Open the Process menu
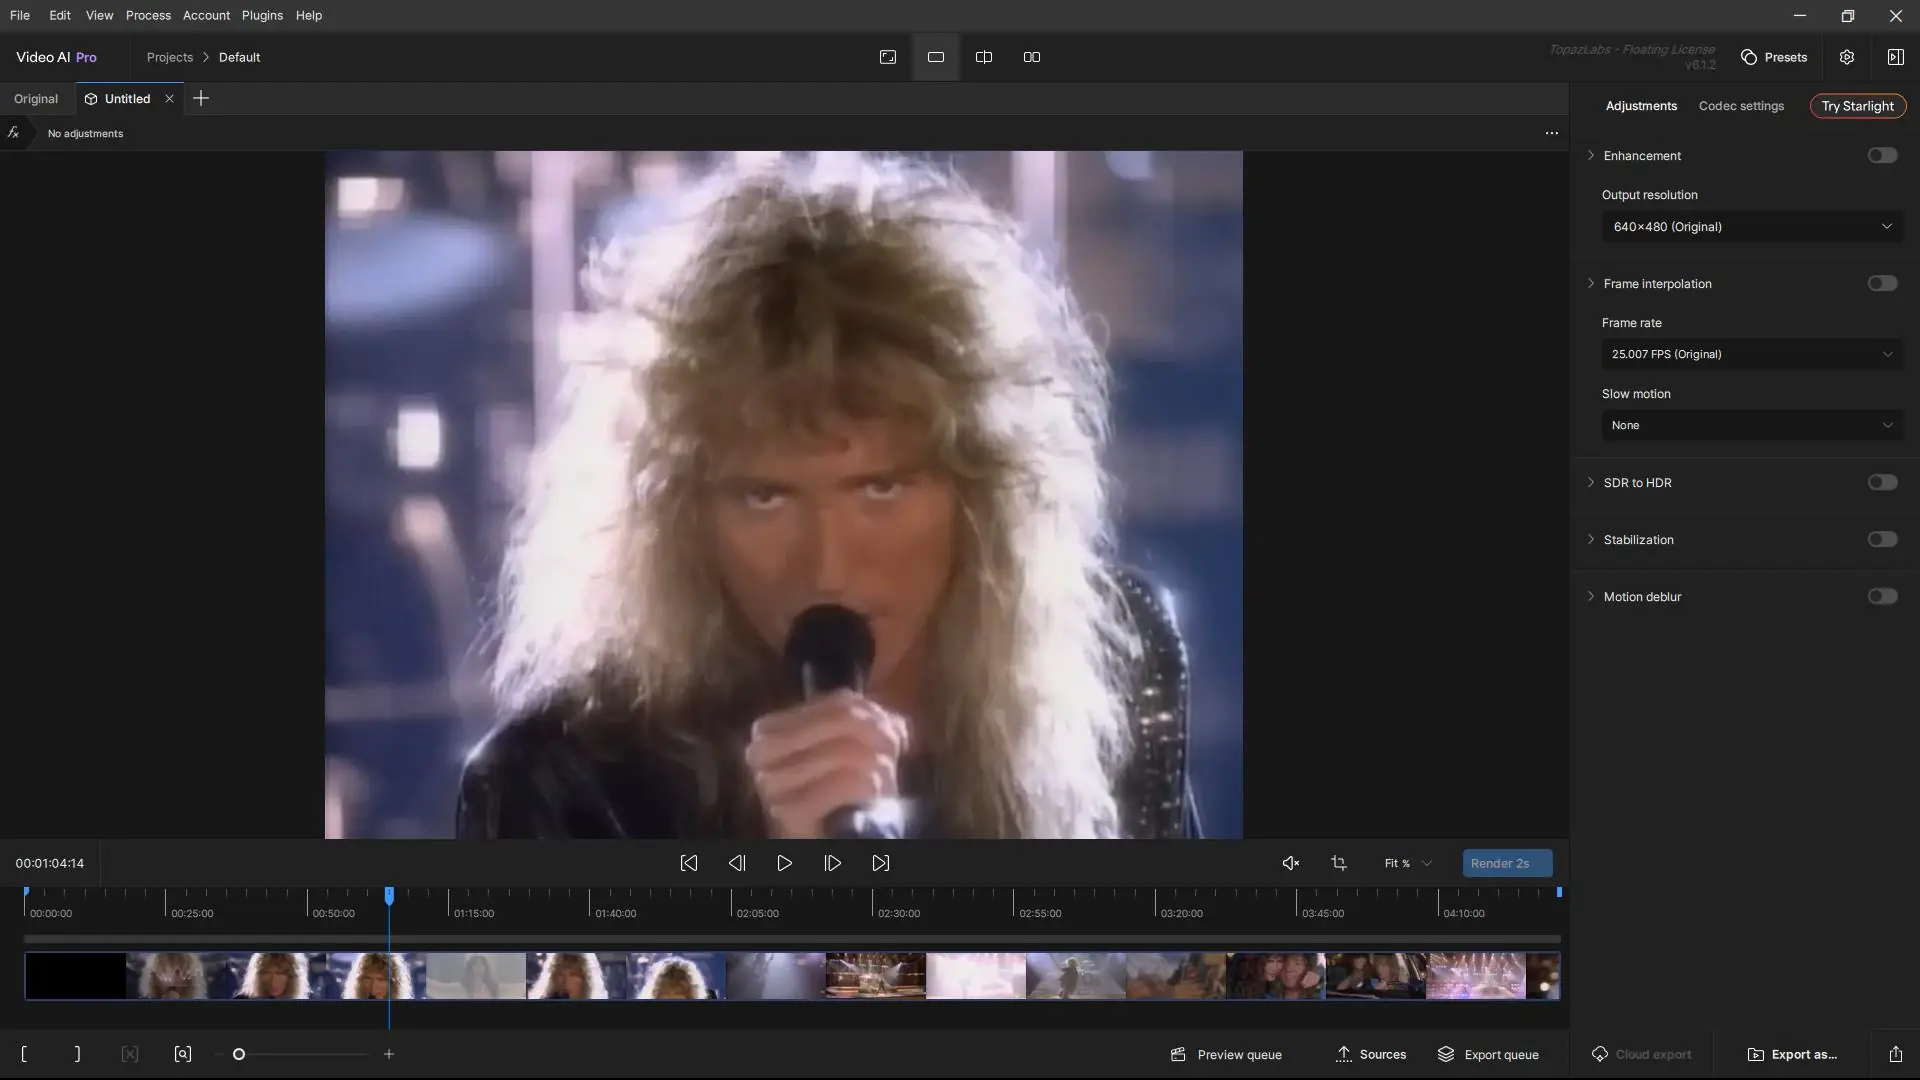The image size is (1920, 1080). click(x=148, y=15)
